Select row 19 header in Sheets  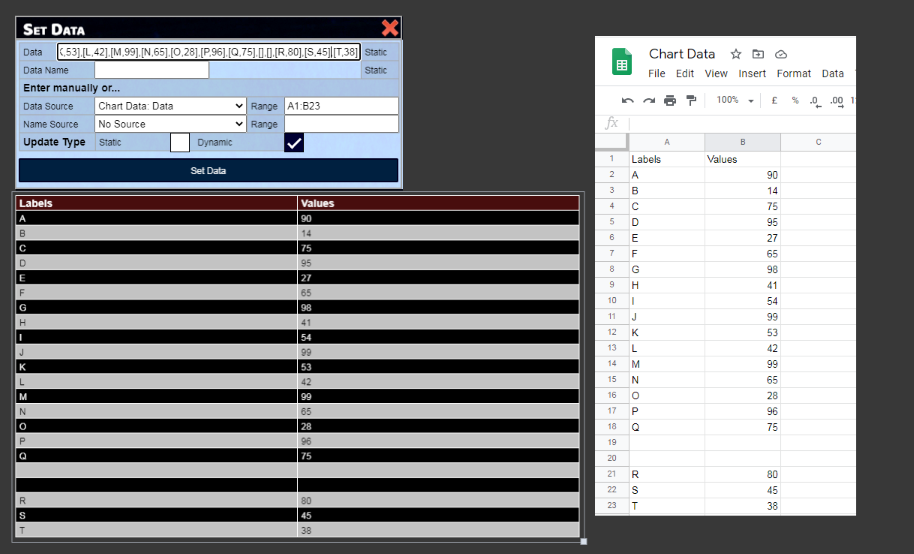coord(612,443)
